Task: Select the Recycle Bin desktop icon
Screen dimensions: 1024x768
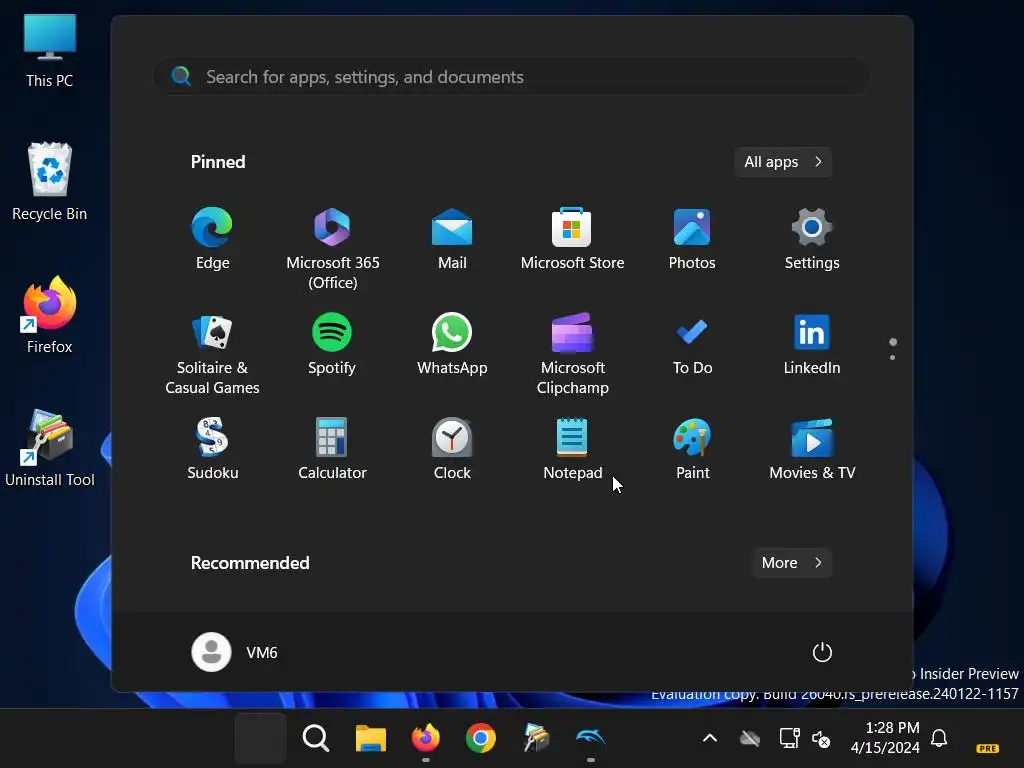Action: tap(50, 182)
